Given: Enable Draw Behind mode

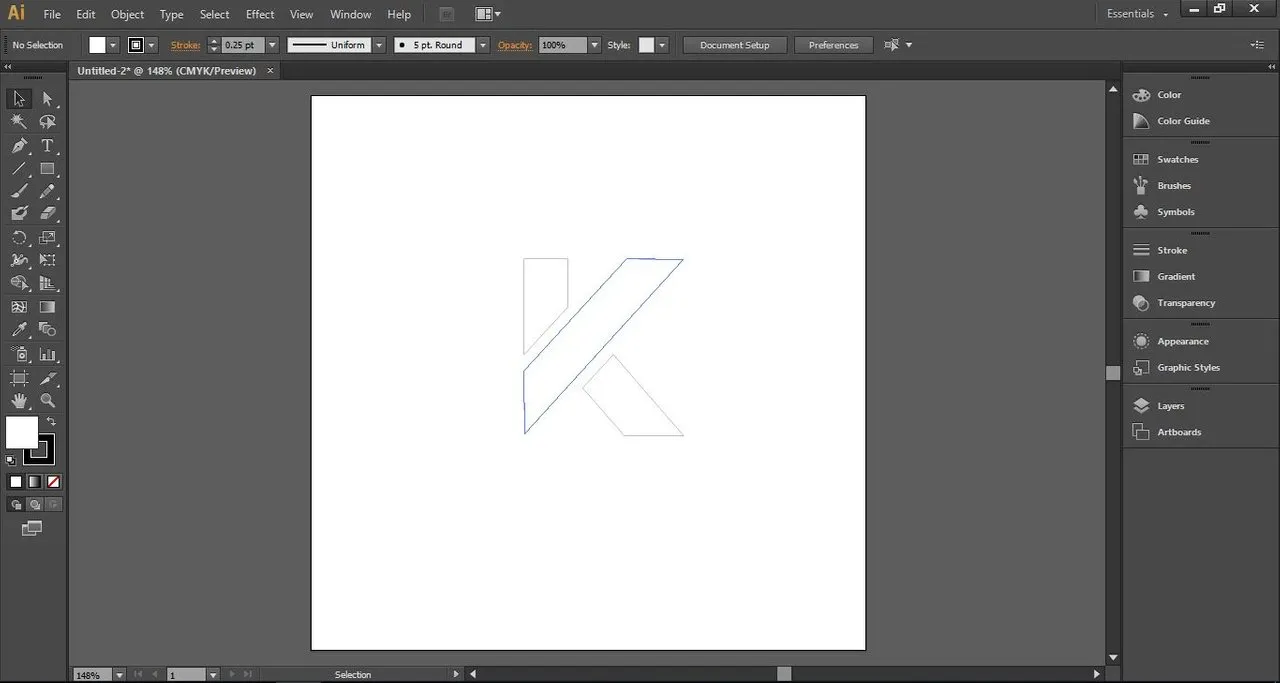Looking at the screenshot, I should click(35, 505).
